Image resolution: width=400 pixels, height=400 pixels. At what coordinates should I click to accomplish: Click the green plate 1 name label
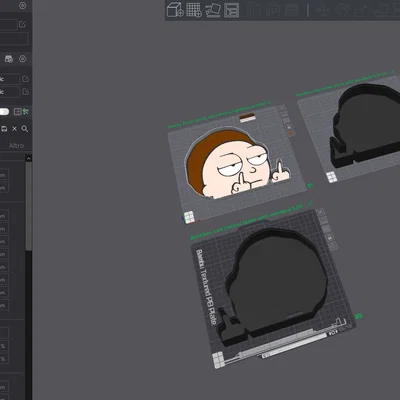[x=219, y=114]
